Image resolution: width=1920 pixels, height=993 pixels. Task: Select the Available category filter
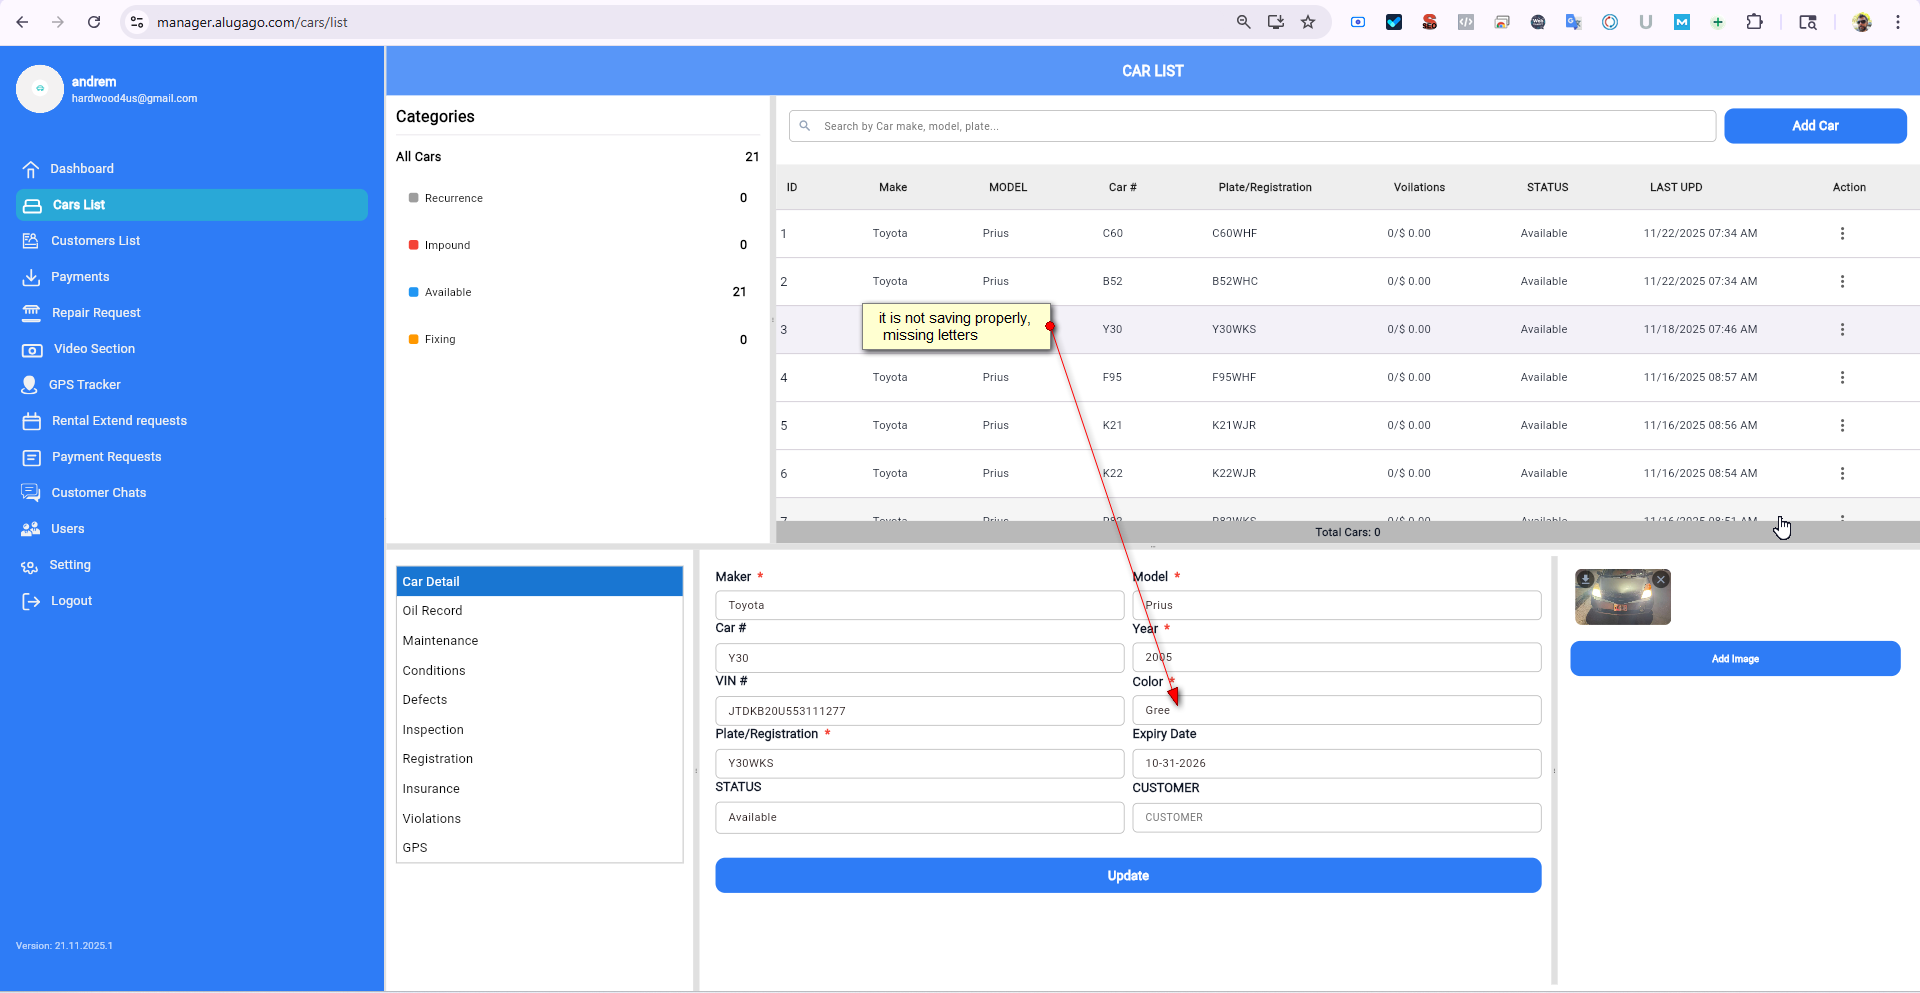447,292
